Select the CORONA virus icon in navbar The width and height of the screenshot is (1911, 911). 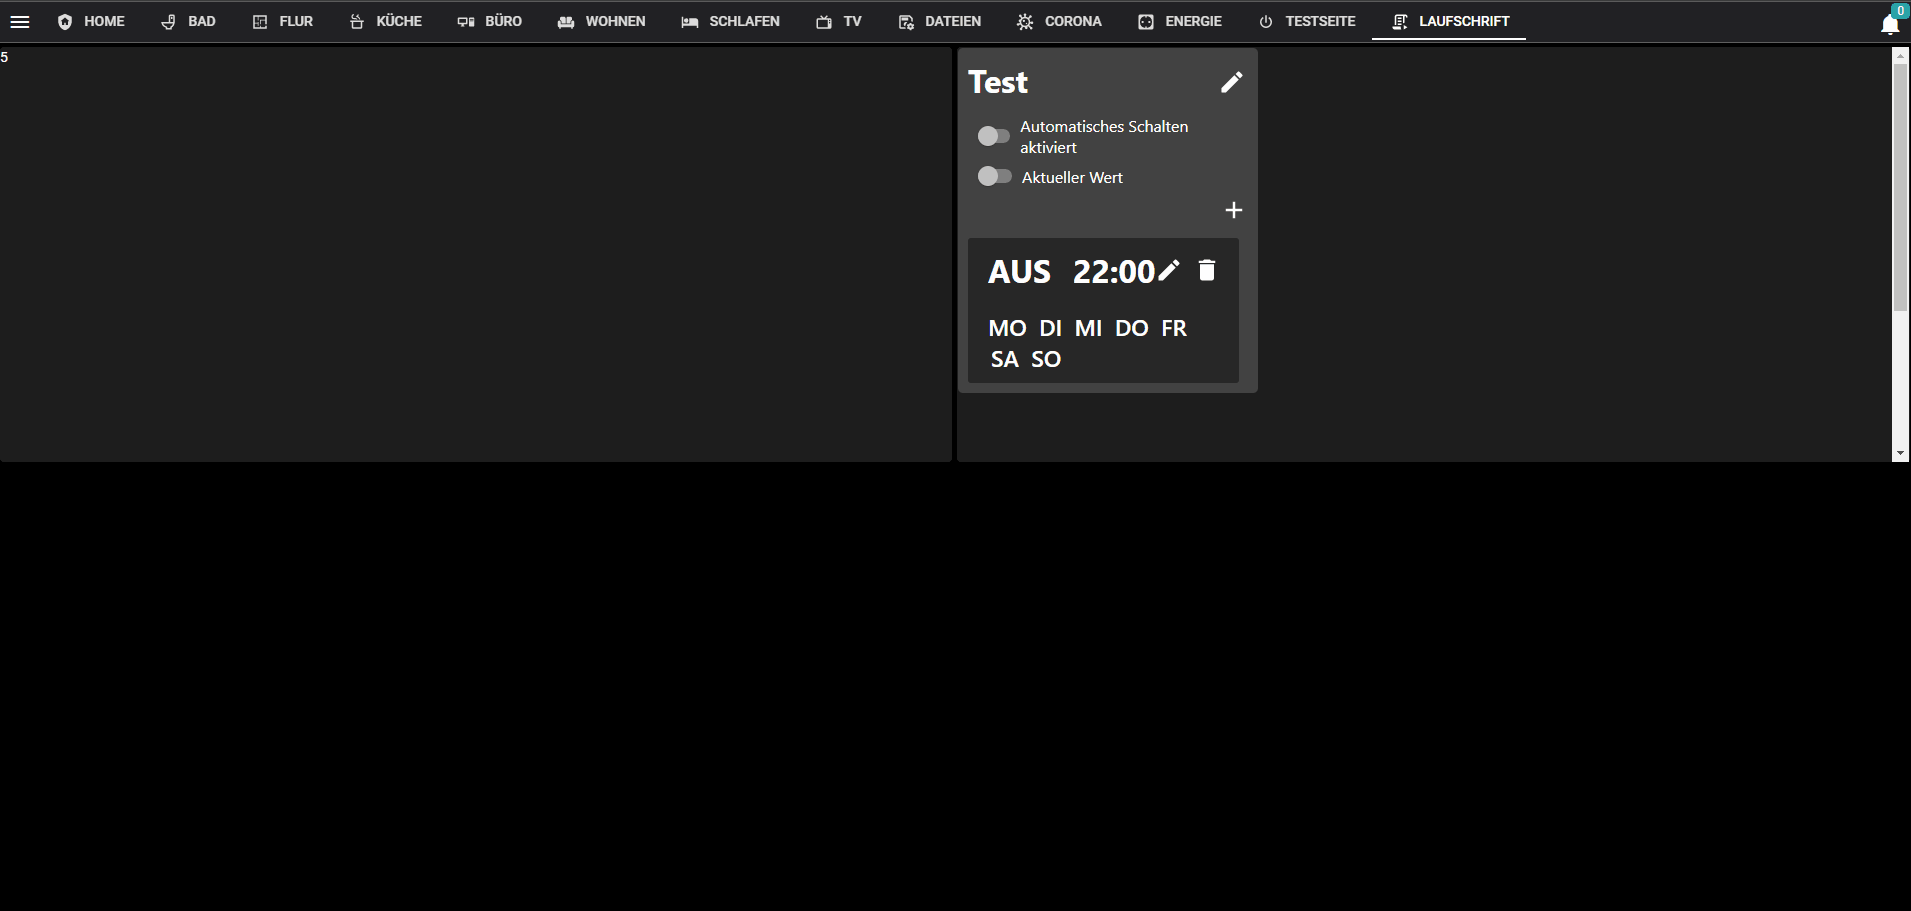tap(1025, 20)
